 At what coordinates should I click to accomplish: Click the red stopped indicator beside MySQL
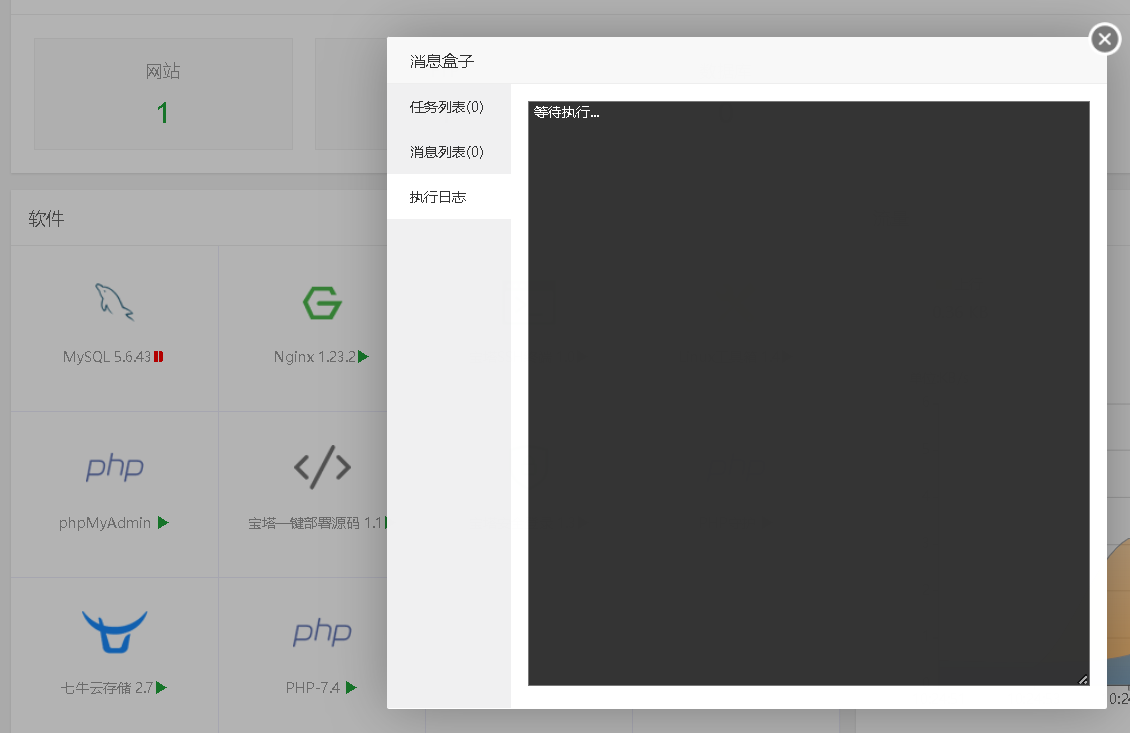[x=159, y=357]
